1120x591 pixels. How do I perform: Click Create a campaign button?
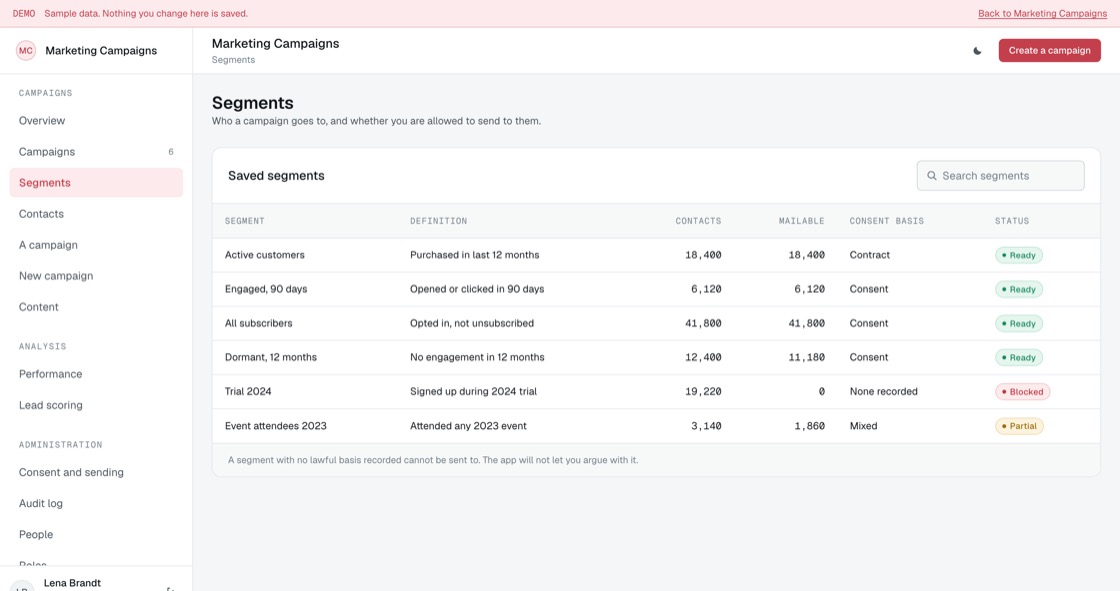tap(1049, 51)
